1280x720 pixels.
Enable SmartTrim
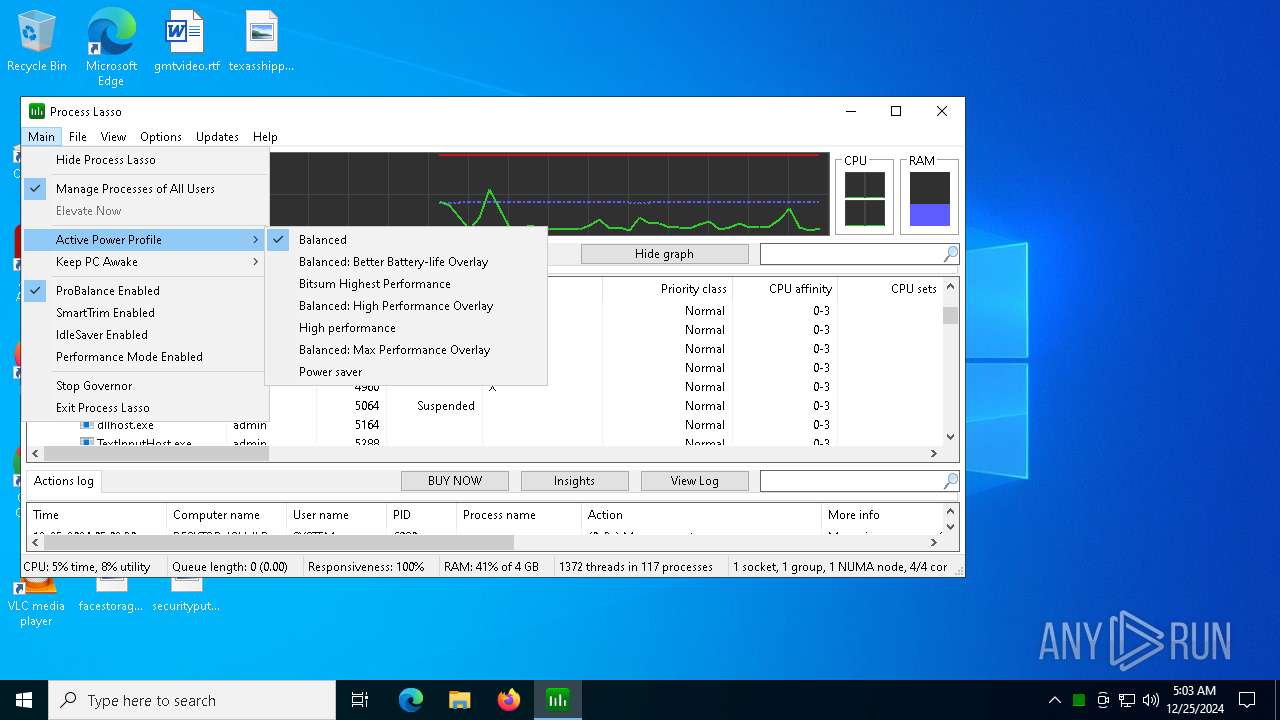point(146,313)
